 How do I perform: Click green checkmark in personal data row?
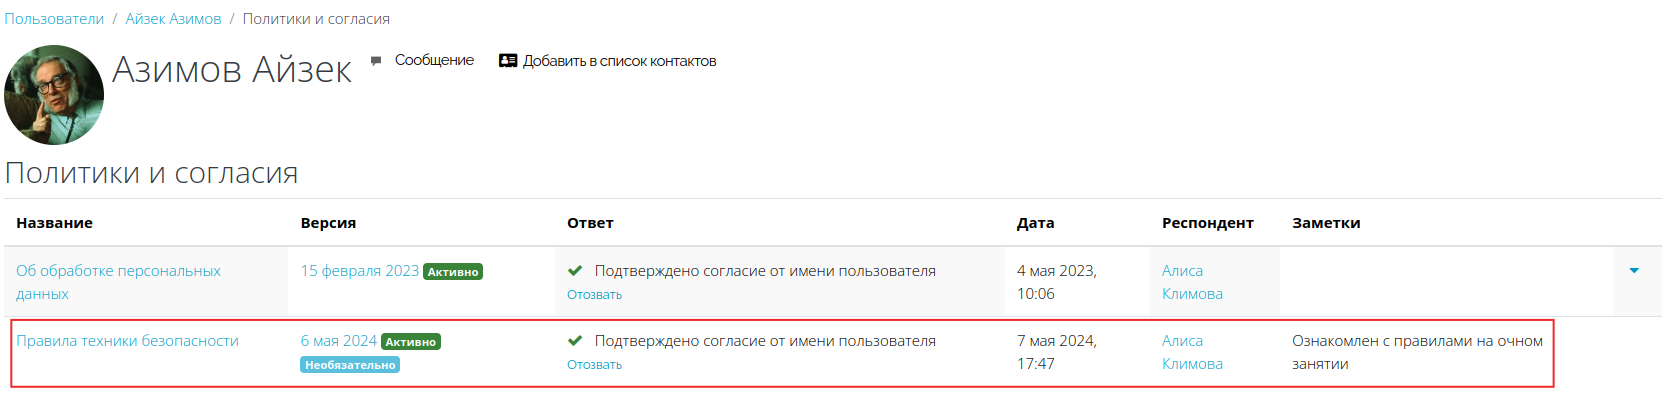point(575,271)
